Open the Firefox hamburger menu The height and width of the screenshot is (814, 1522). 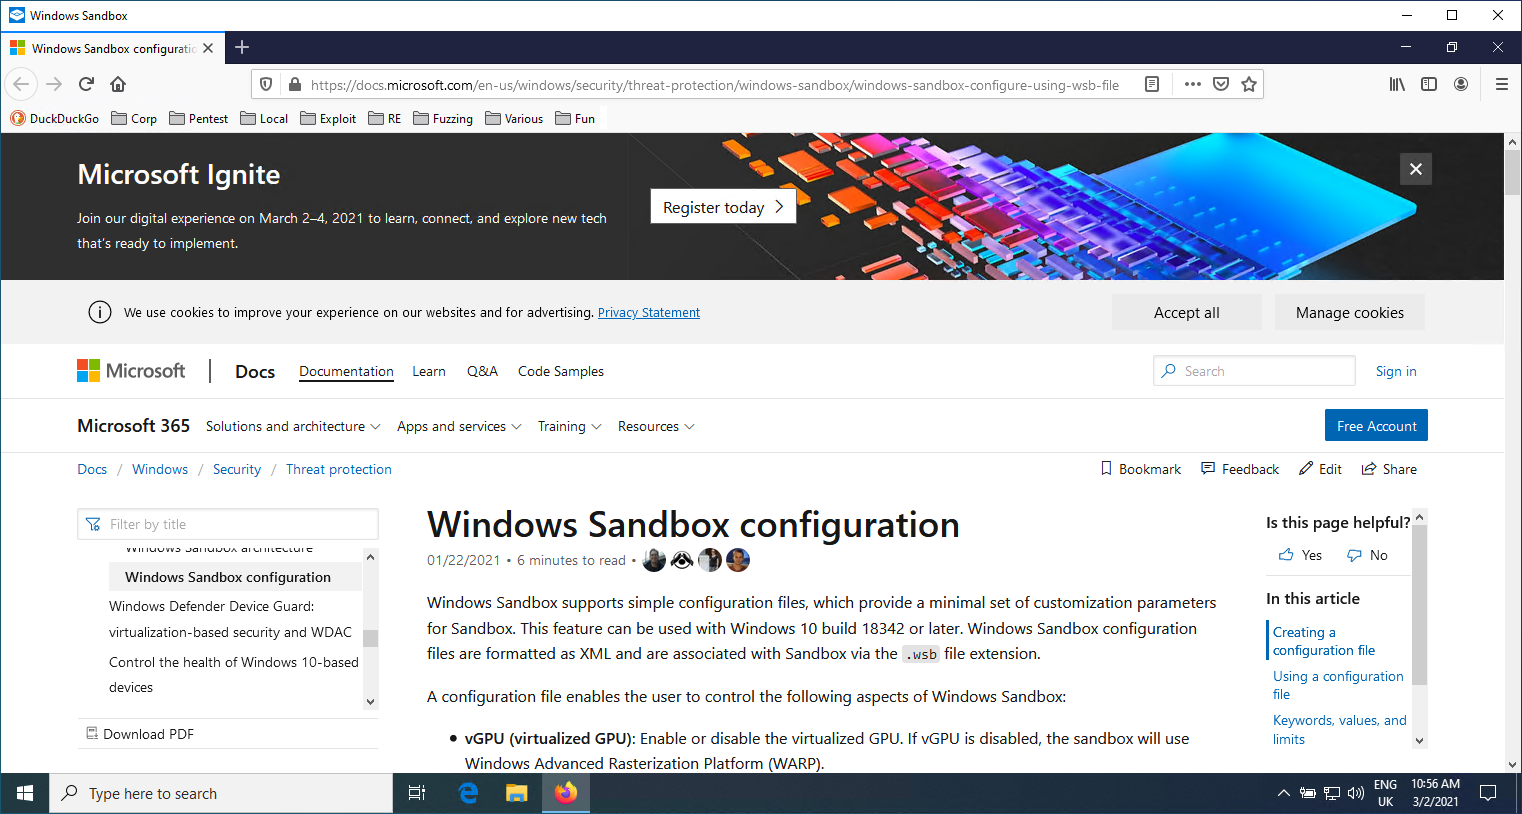coord(1501,85)
